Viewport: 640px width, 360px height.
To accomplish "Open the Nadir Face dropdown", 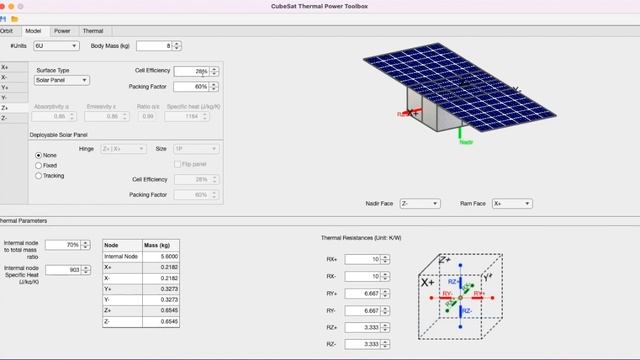I will coord(420,204).
